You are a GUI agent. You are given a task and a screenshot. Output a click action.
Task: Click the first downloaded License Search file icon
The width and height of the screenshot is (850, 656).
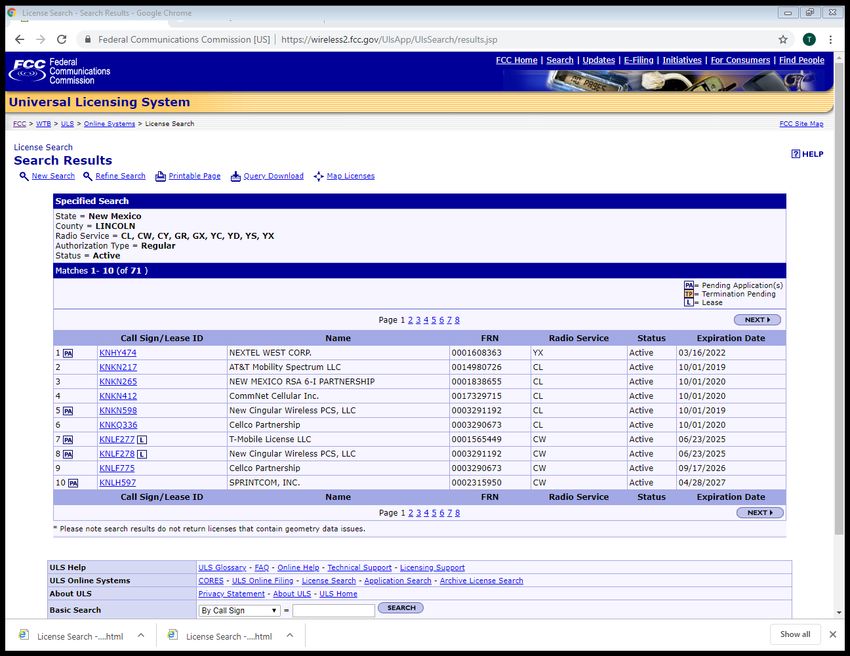[x=24, y=634]
